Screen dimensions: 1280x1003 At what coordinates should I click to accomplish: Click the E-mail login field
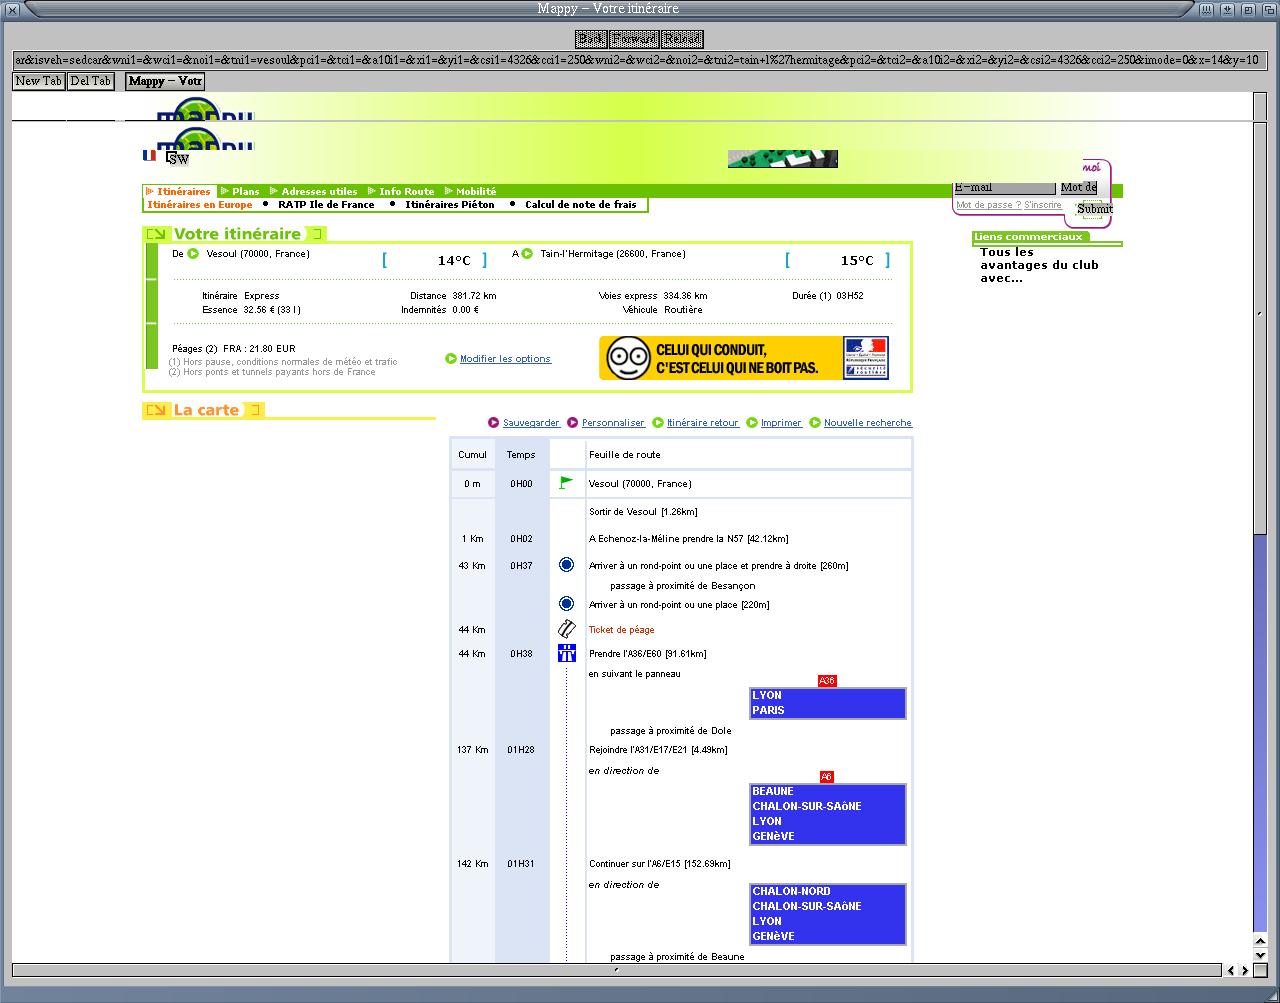(1005, 187)
